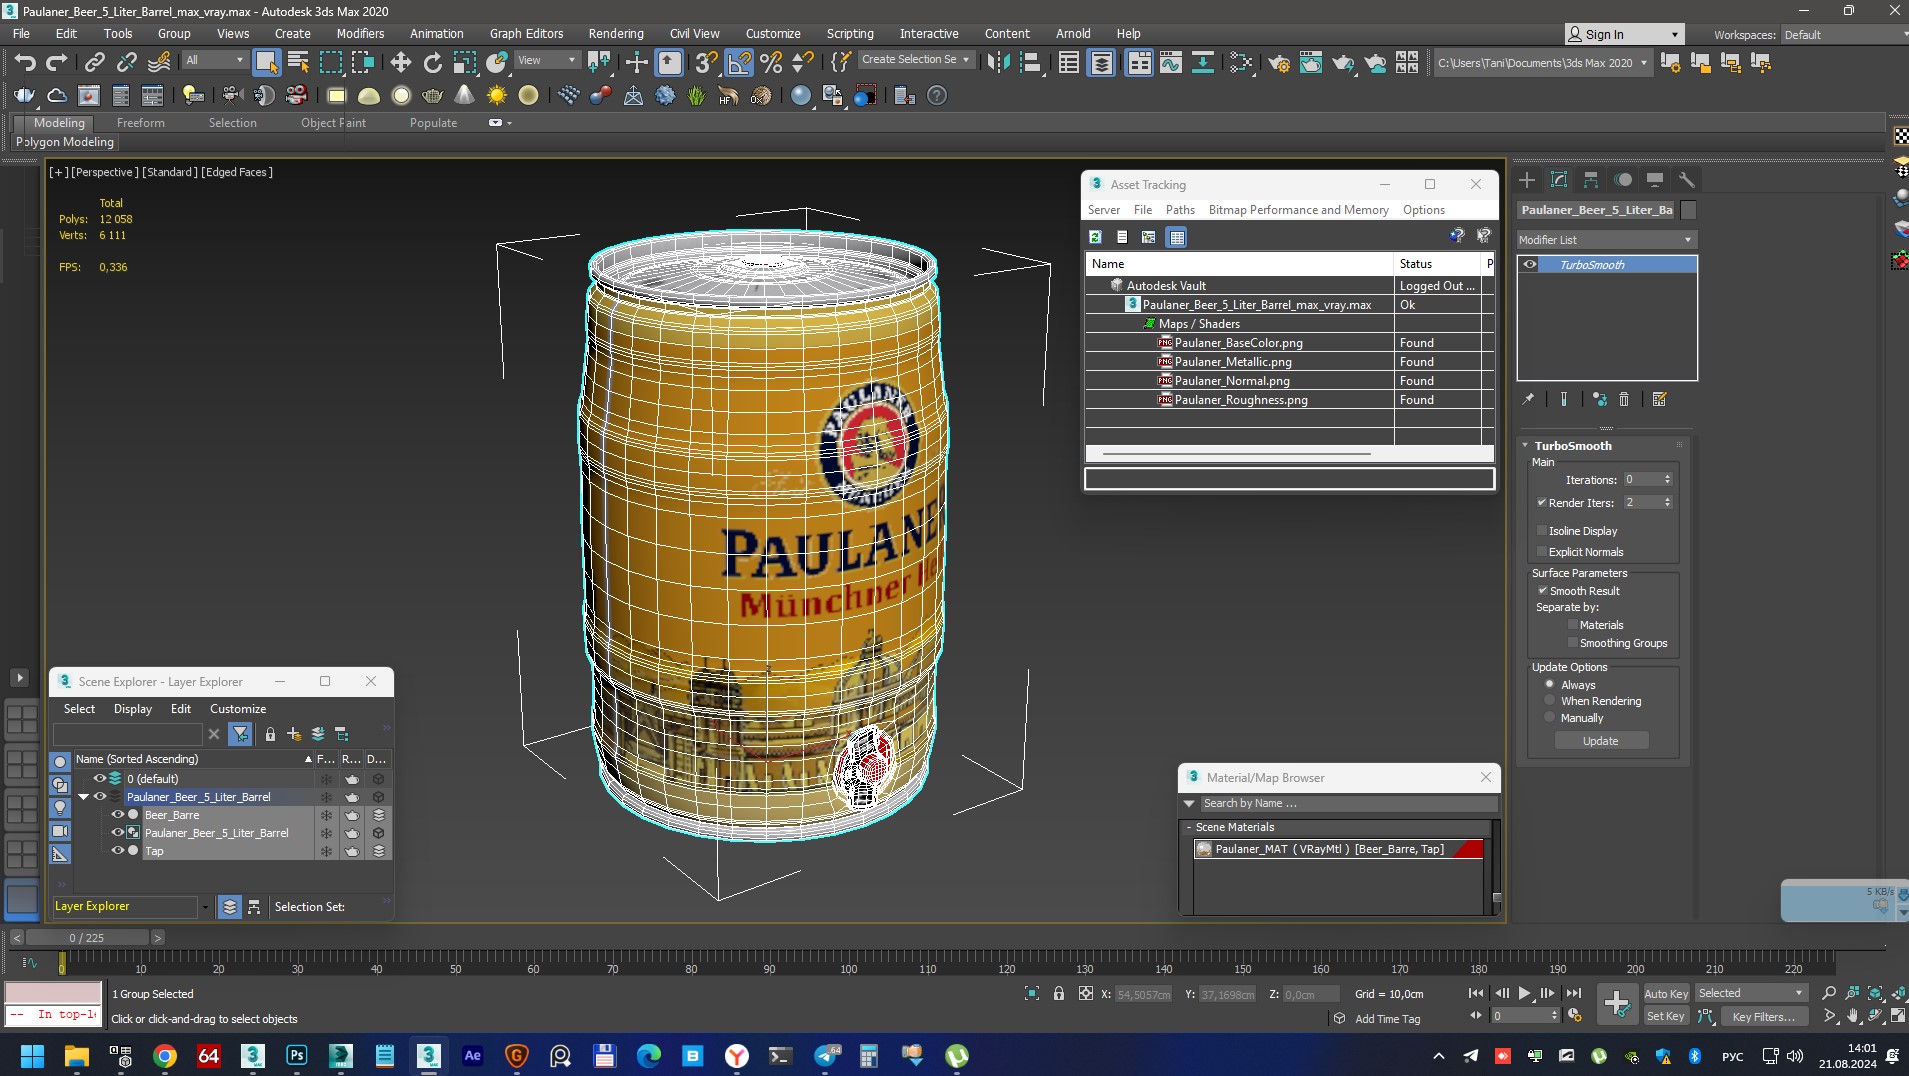Open the Modify command panel tab
Image resolution: width=1909 pixels, height=1076 pixels.
1559,180
